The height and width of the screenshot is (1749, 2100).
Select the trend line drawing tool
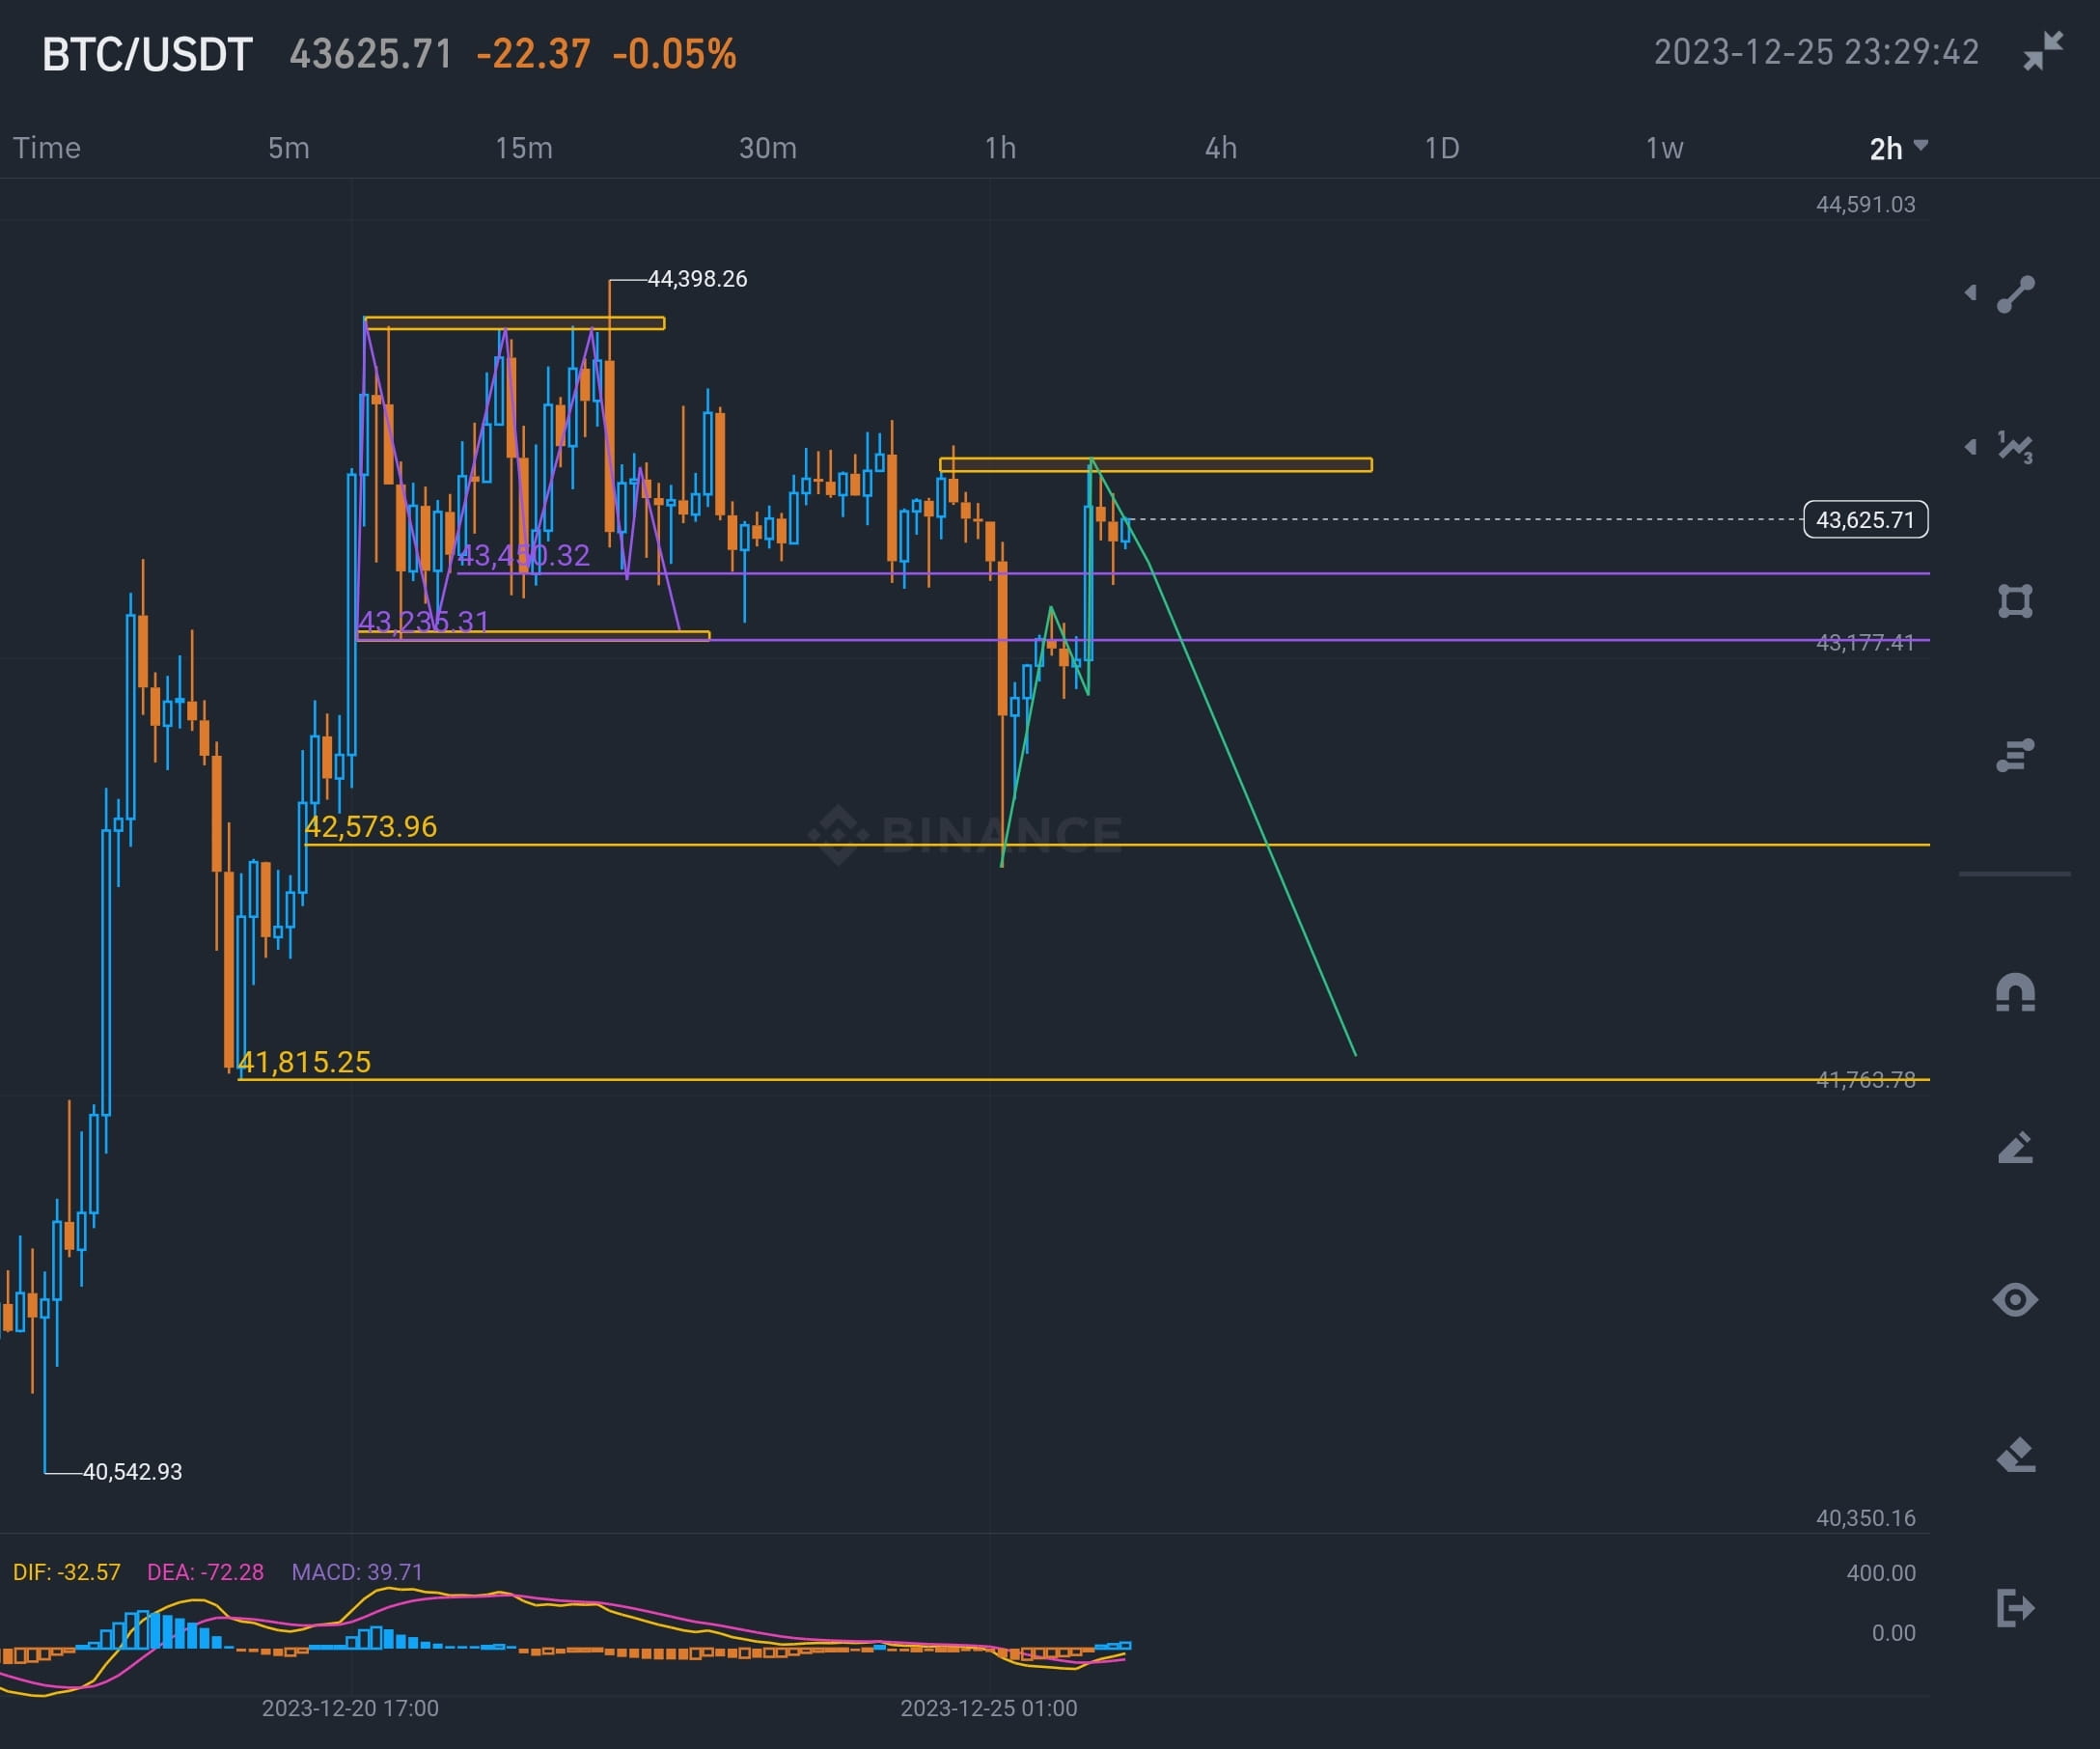[2015, 293]
